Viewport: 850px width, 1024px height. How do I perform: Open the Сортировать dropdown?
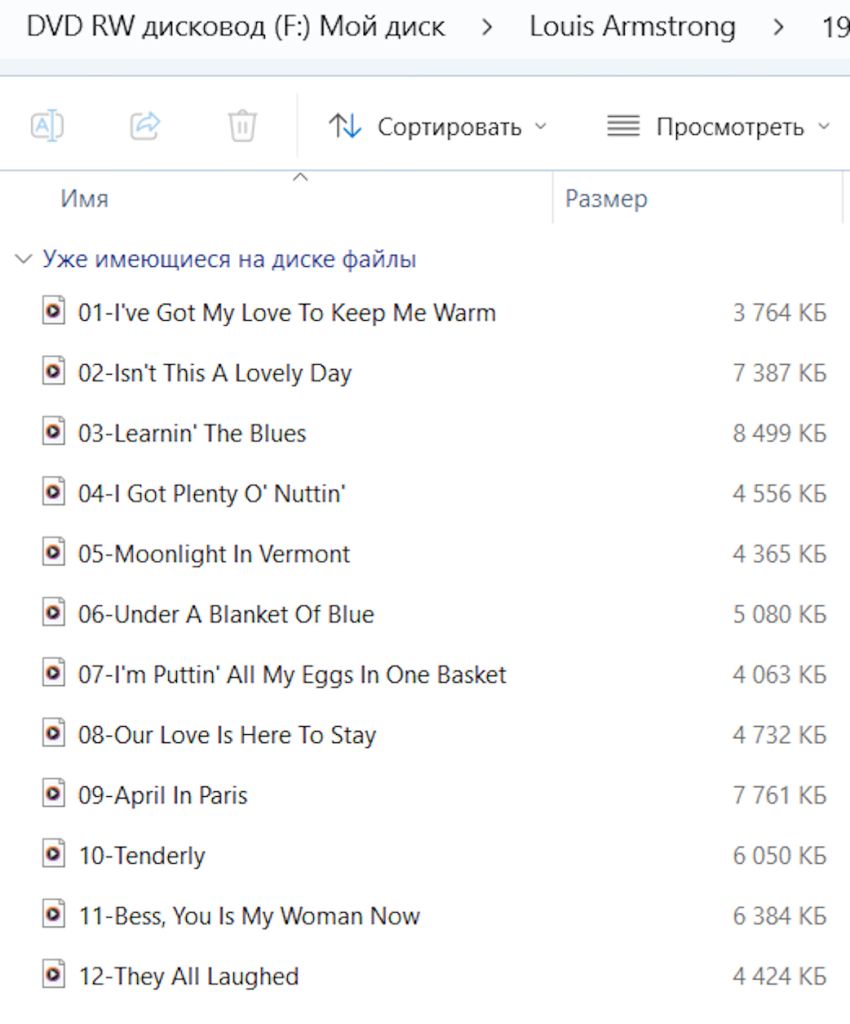tap(437, 127)
